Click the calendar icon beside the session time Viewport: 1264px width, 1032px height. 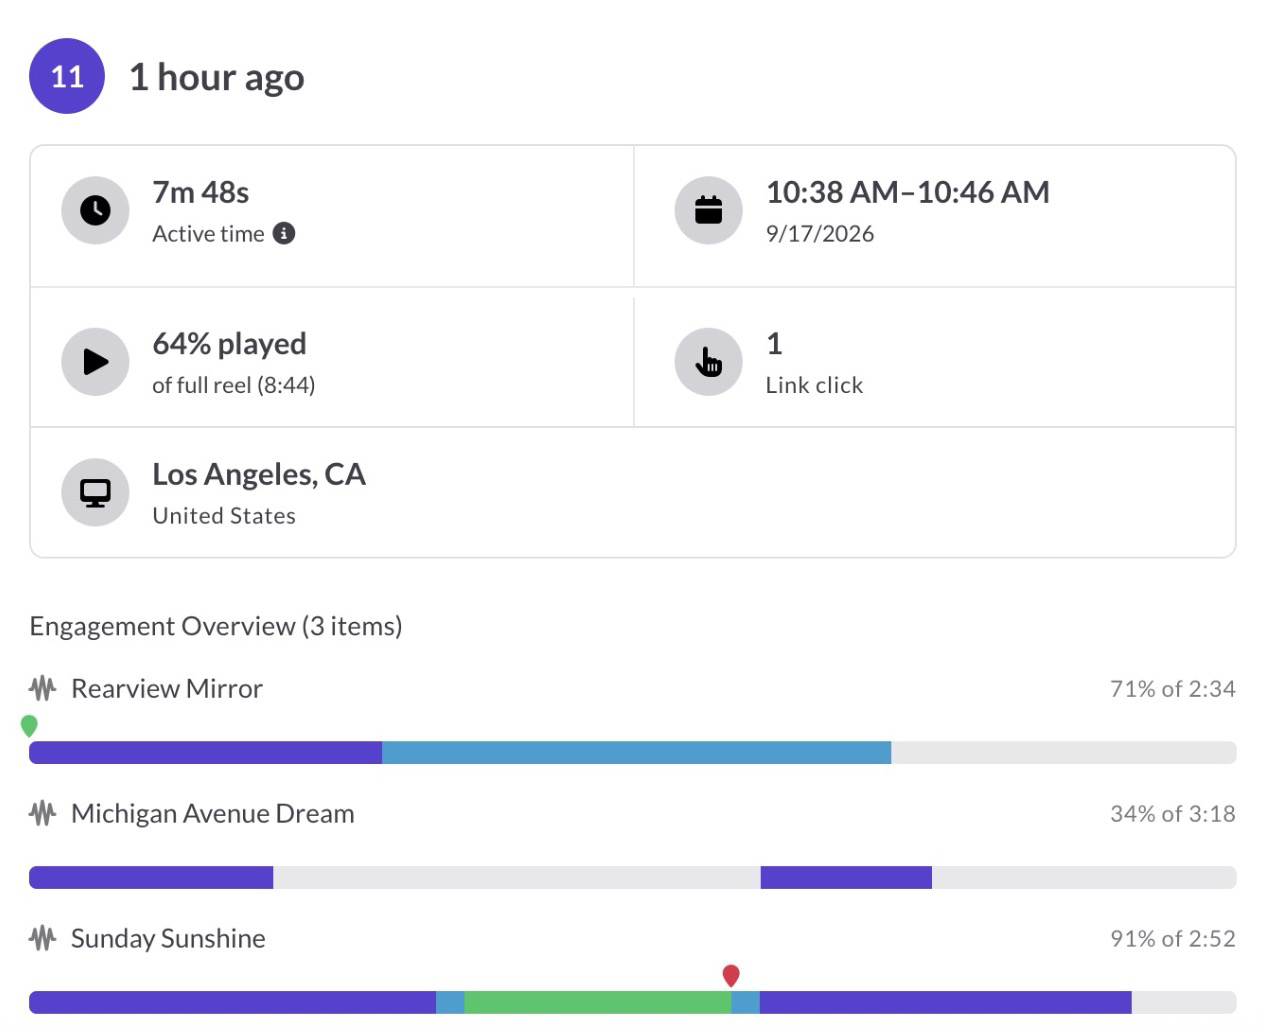pyautogui.click(x=708, y=210)
